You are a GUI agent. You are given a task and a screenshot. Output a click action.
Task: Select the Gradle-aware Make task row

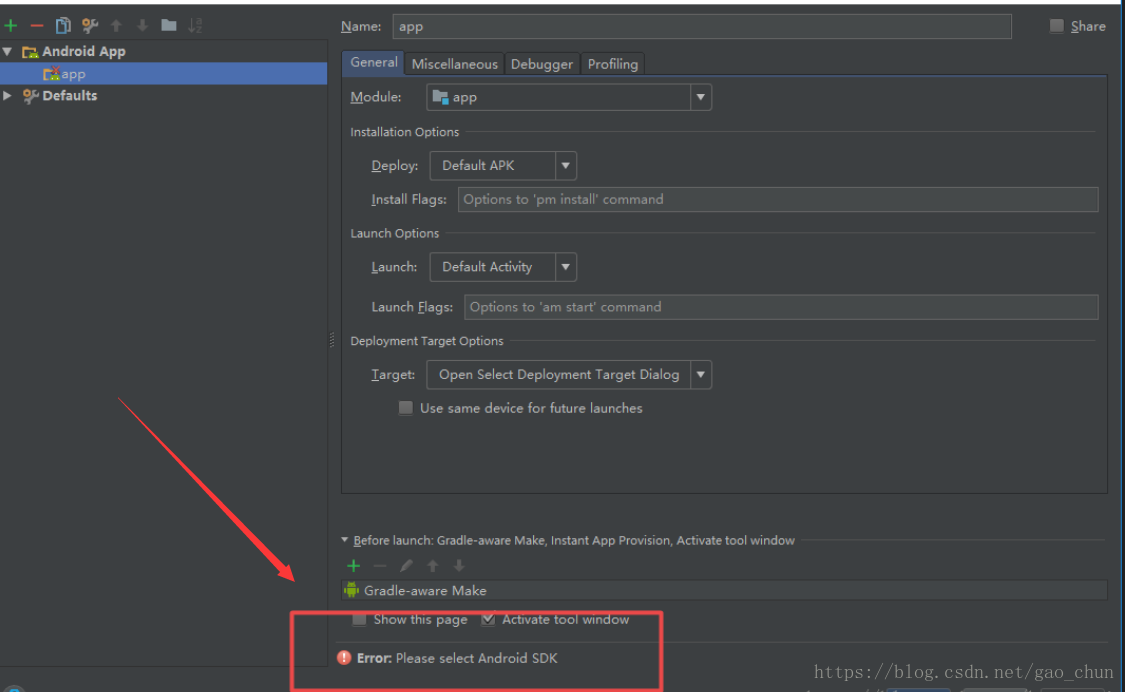click(724, 591)
